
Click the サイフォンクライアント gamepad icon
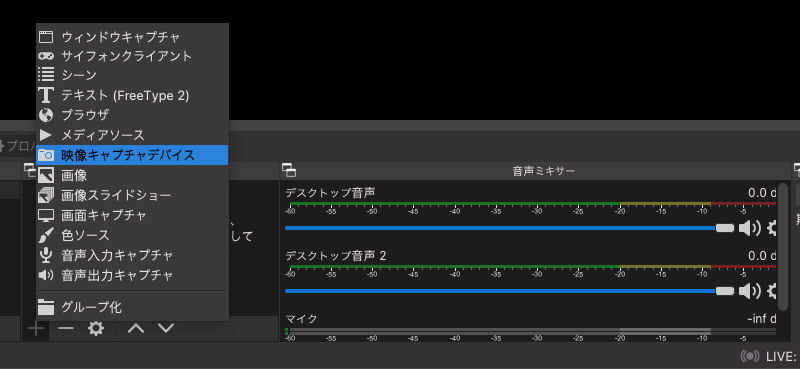[x=46, y=56]
